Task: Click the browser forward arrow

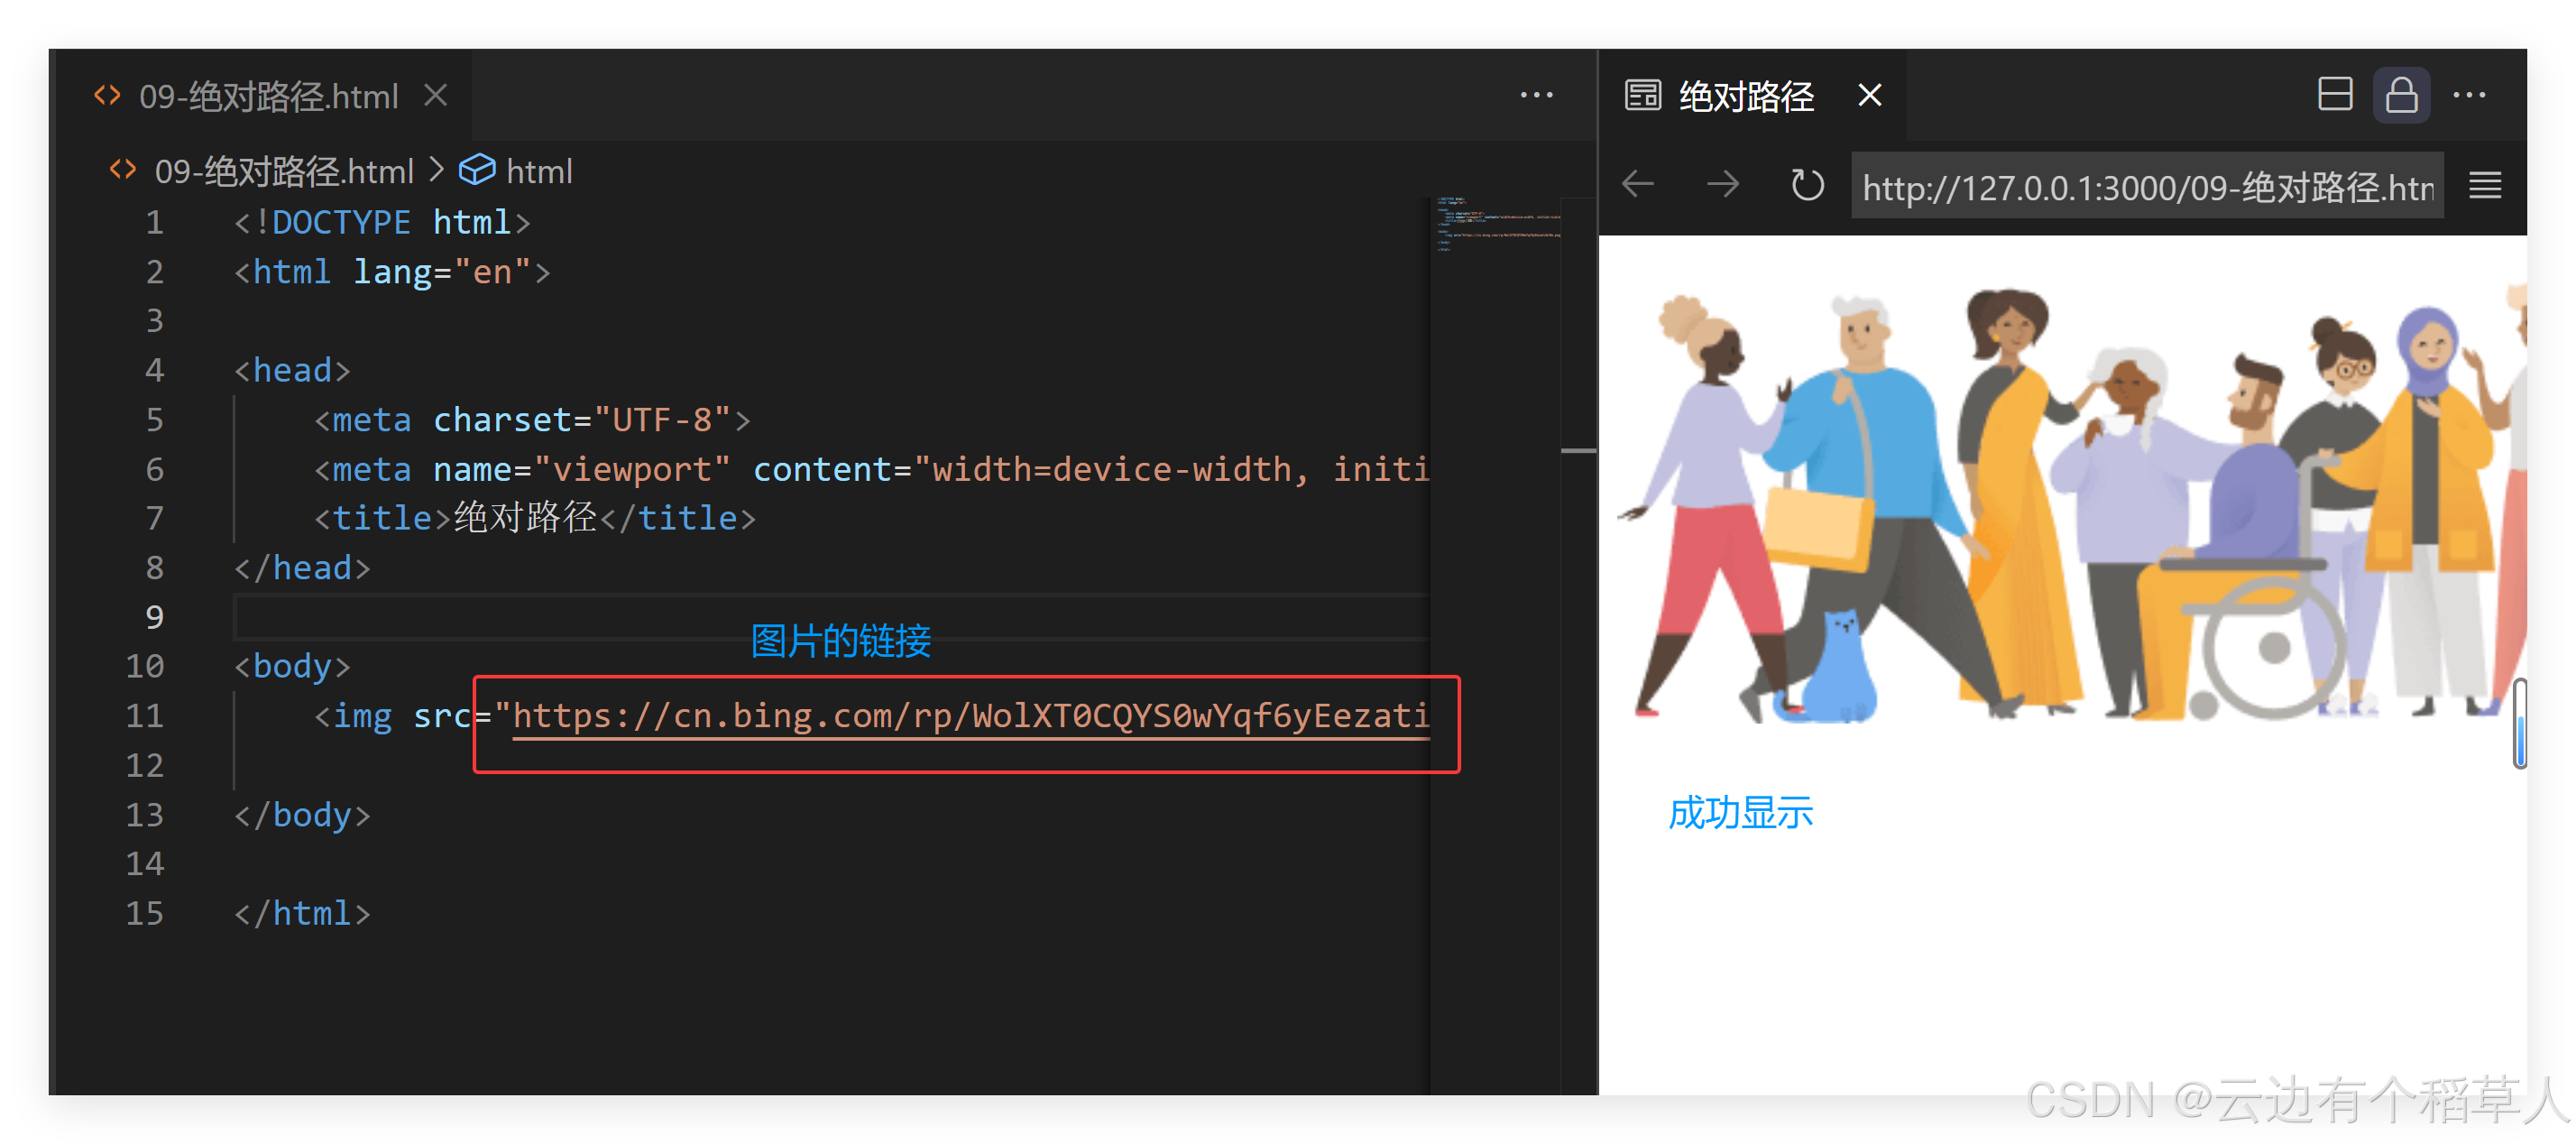Action: tap(1722, 185)
